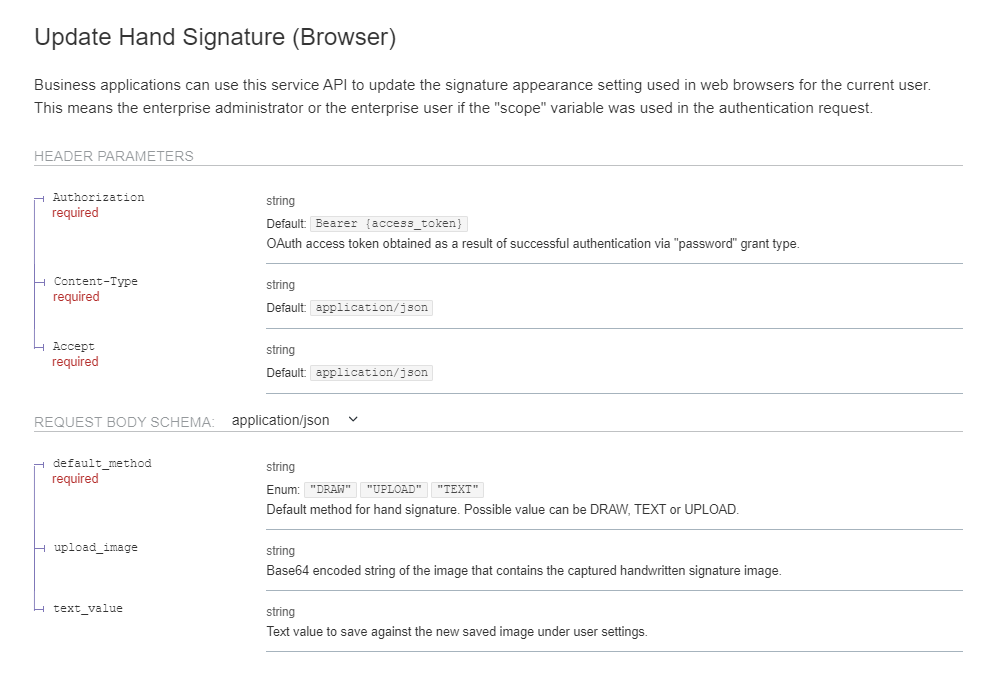Image resolution: width=990 pixels, height=691 pixels.
Task: Click the REQUEST BODY SCHEMA label
Action: coord(124,422)
